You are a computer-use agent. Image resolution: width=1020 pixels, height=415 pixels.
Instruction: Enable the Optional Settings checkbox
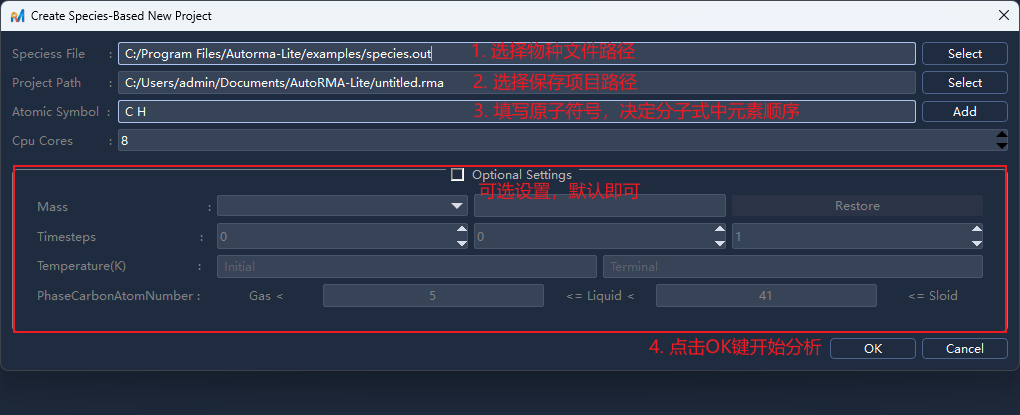coord(458,174)
